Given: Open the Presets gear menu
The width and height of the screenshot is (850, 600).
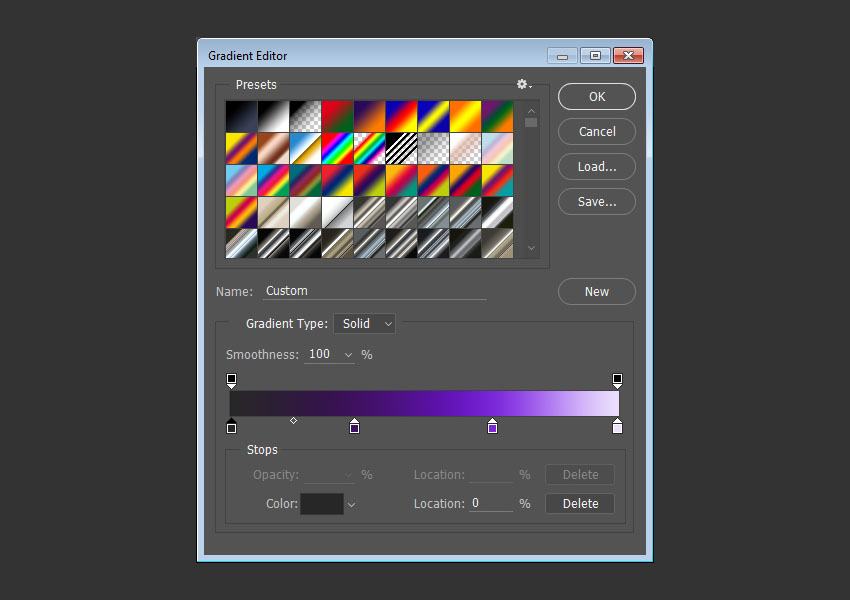Looking at the screenshot, I should click(x=523, y=85).
